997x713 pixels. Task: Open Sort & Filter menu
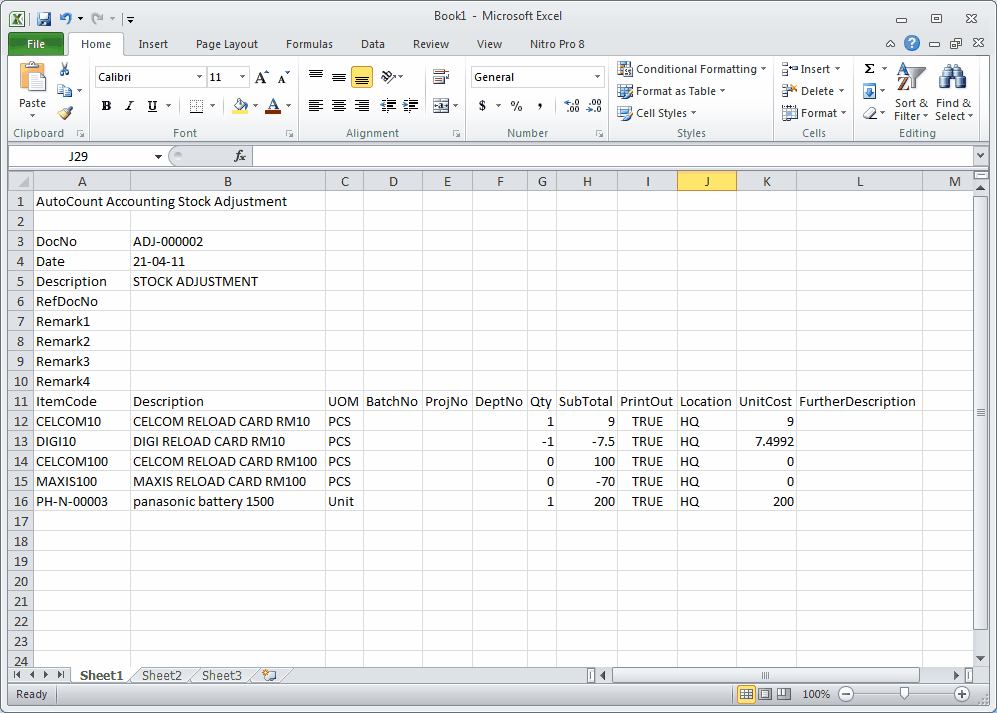pos(911,92)
